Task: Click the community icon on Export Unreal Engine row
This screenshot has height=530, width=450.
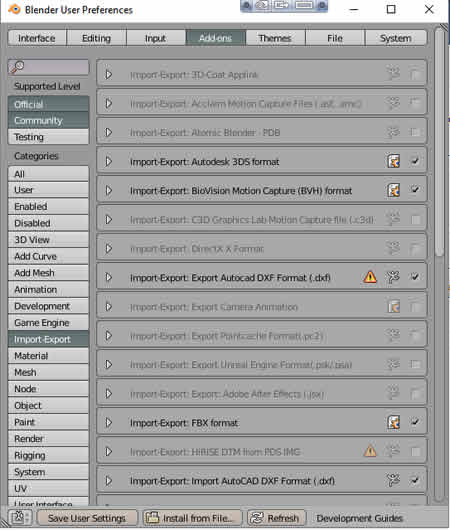Action: pyautogui.click(x=393, y=364)
